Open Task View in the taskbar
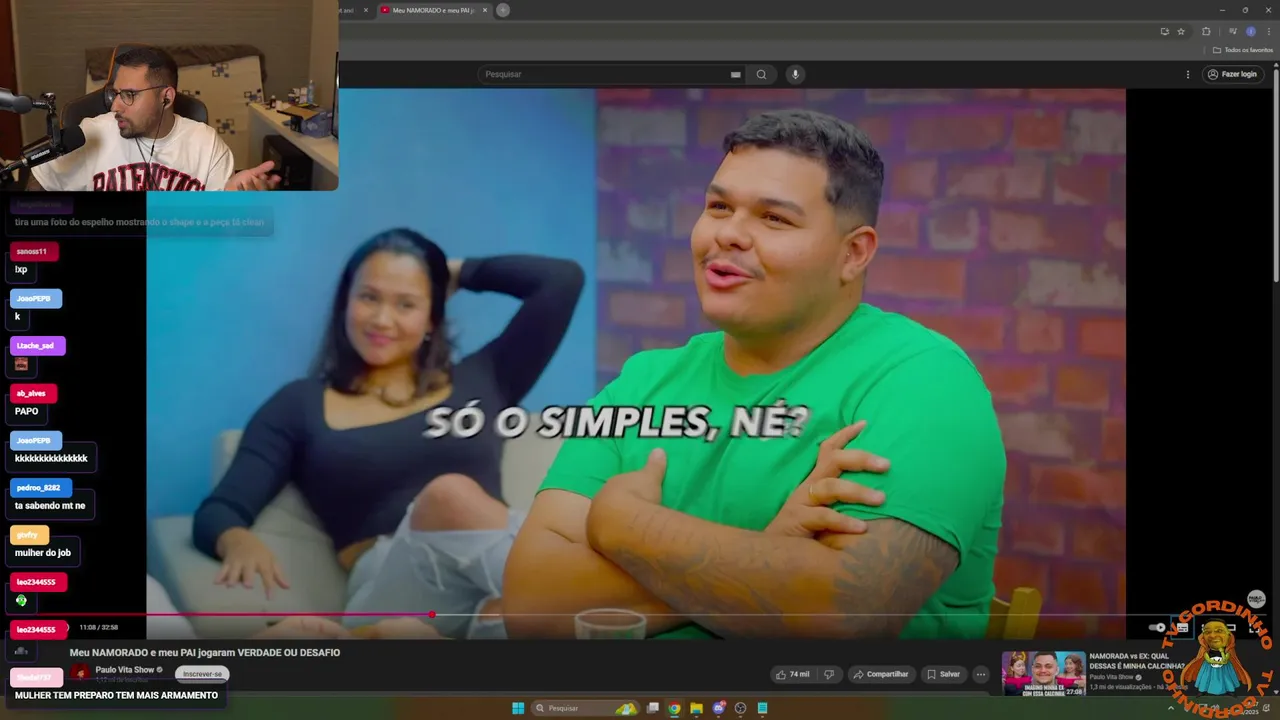Viewport: 1280px width, 720px height. (x=653, y=708)
